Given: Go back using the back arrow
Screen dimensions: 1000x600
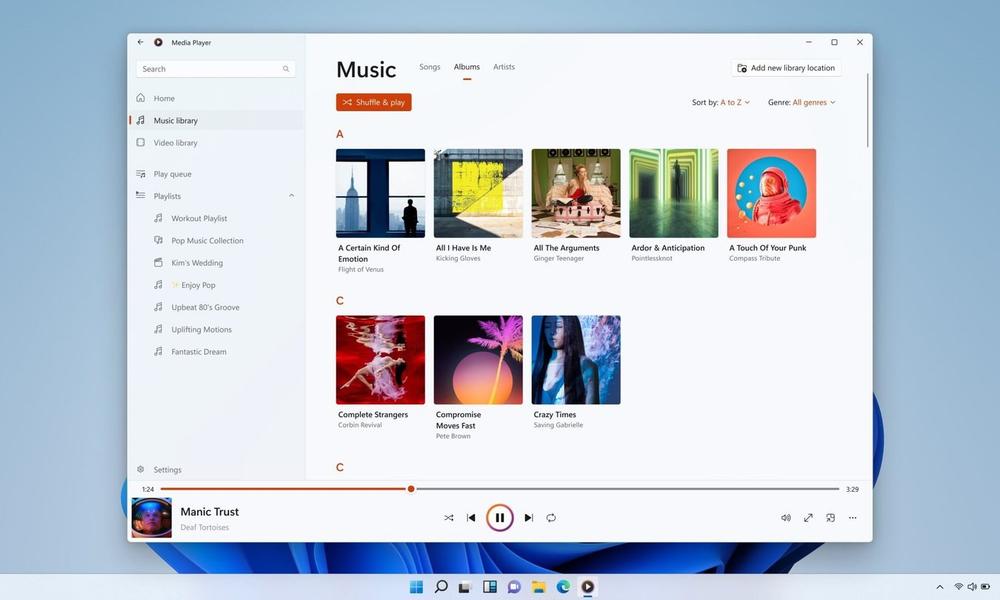Looking at the screenshot, I should tap(140, 42).
